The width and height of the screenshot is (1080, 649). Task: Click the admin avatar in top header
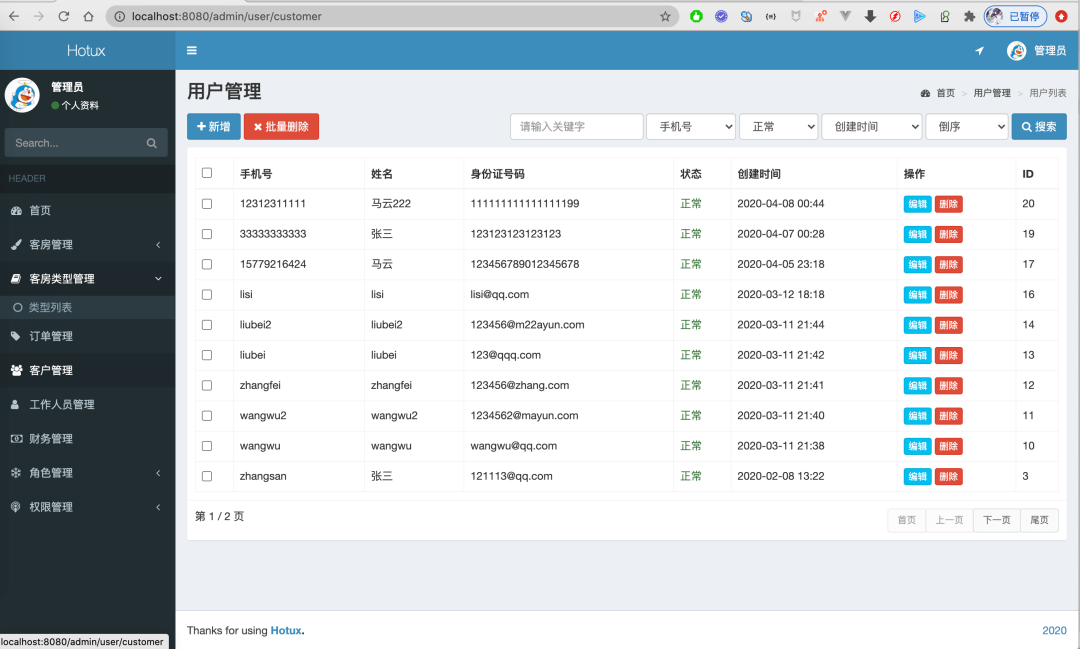coord(1016,51)
